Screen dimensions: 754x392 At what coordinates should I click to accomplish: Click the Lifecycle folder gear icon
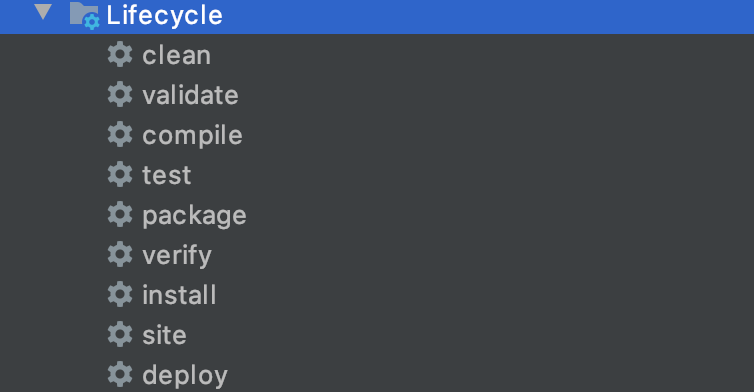point(84,15)
